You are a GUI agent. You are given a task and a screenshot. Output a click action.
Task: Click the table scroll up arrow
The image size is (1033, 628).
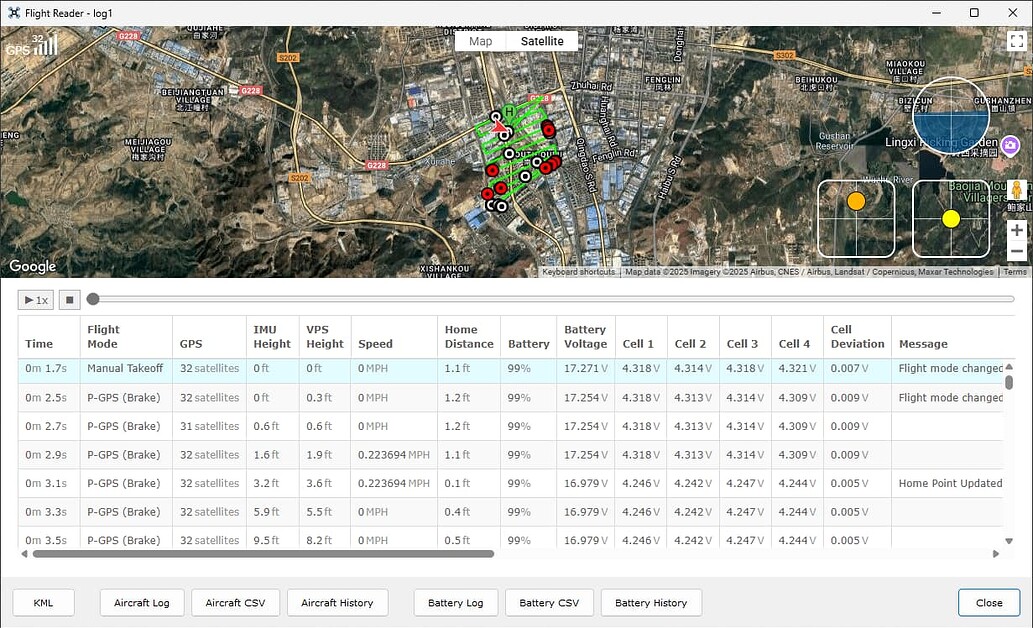pos(1009,366)
